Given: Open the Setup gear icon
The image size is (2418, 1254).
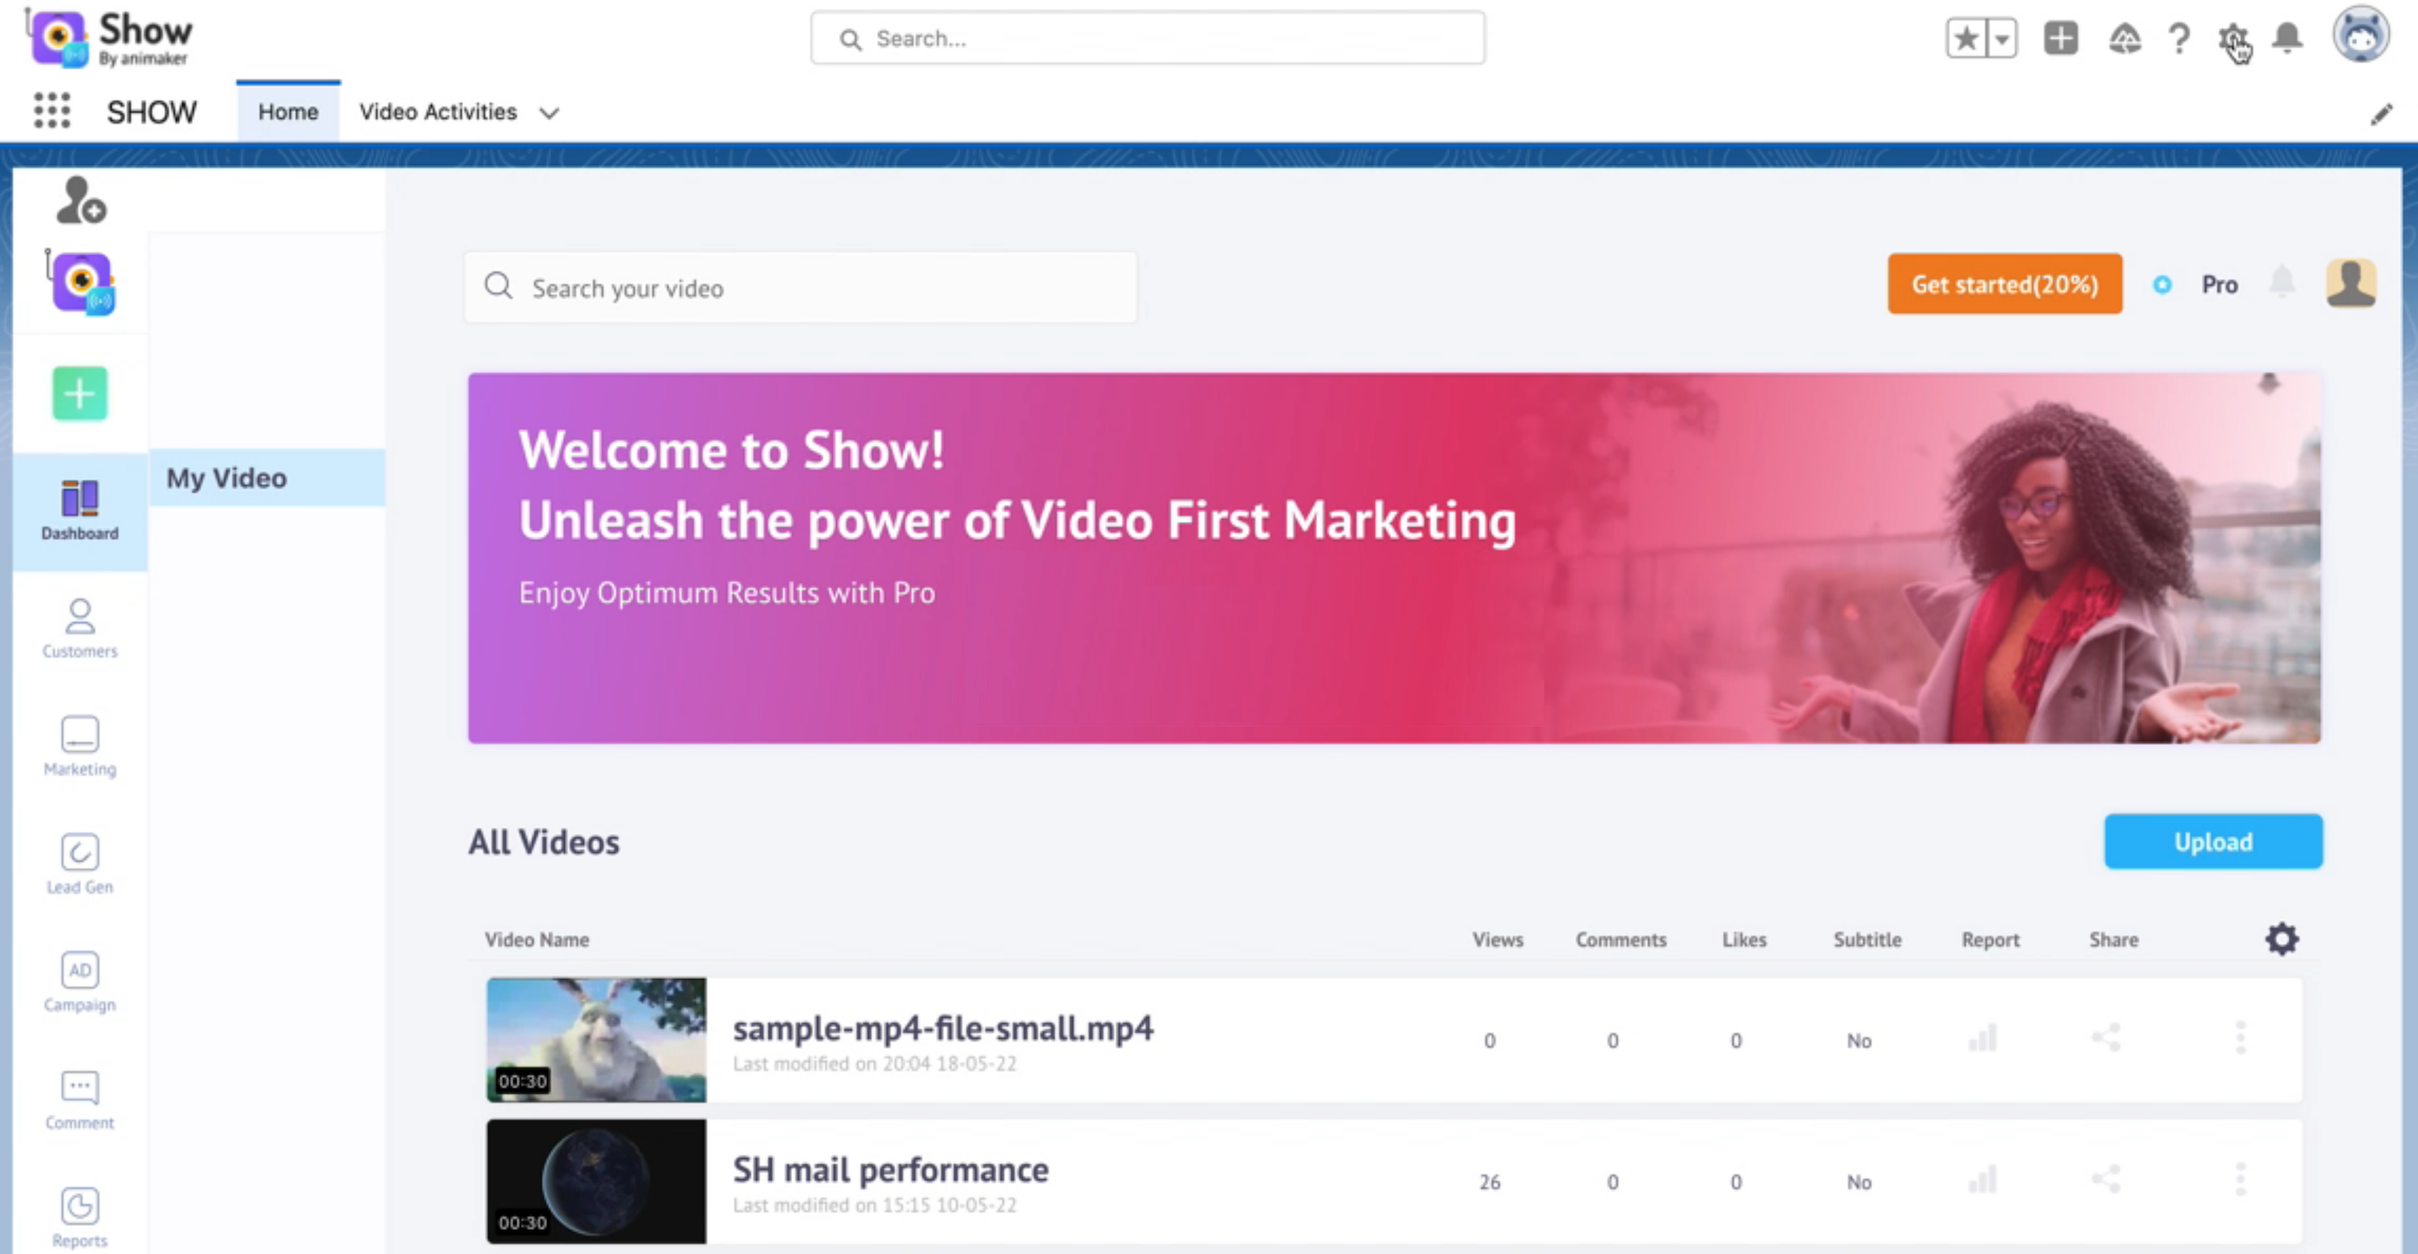Looking at the screenshot, I should click(2233, 38).
